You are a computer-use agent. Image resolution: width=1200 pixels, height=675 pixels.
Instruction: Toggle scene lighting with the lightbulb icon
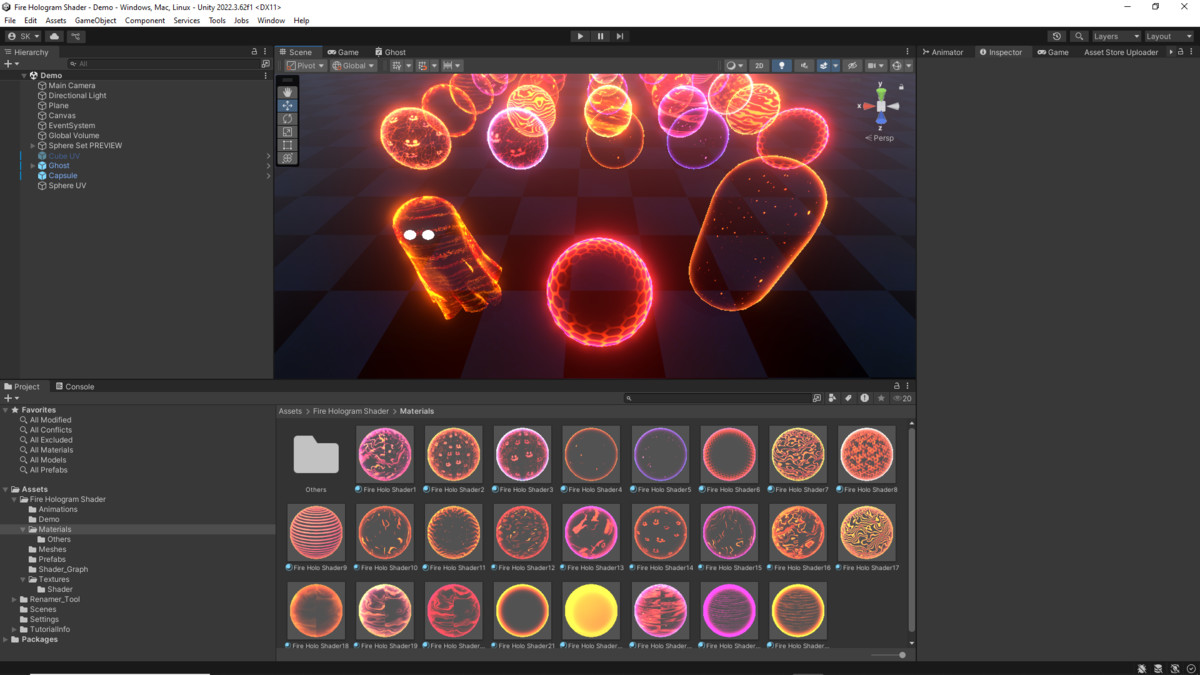pos(782,65)
